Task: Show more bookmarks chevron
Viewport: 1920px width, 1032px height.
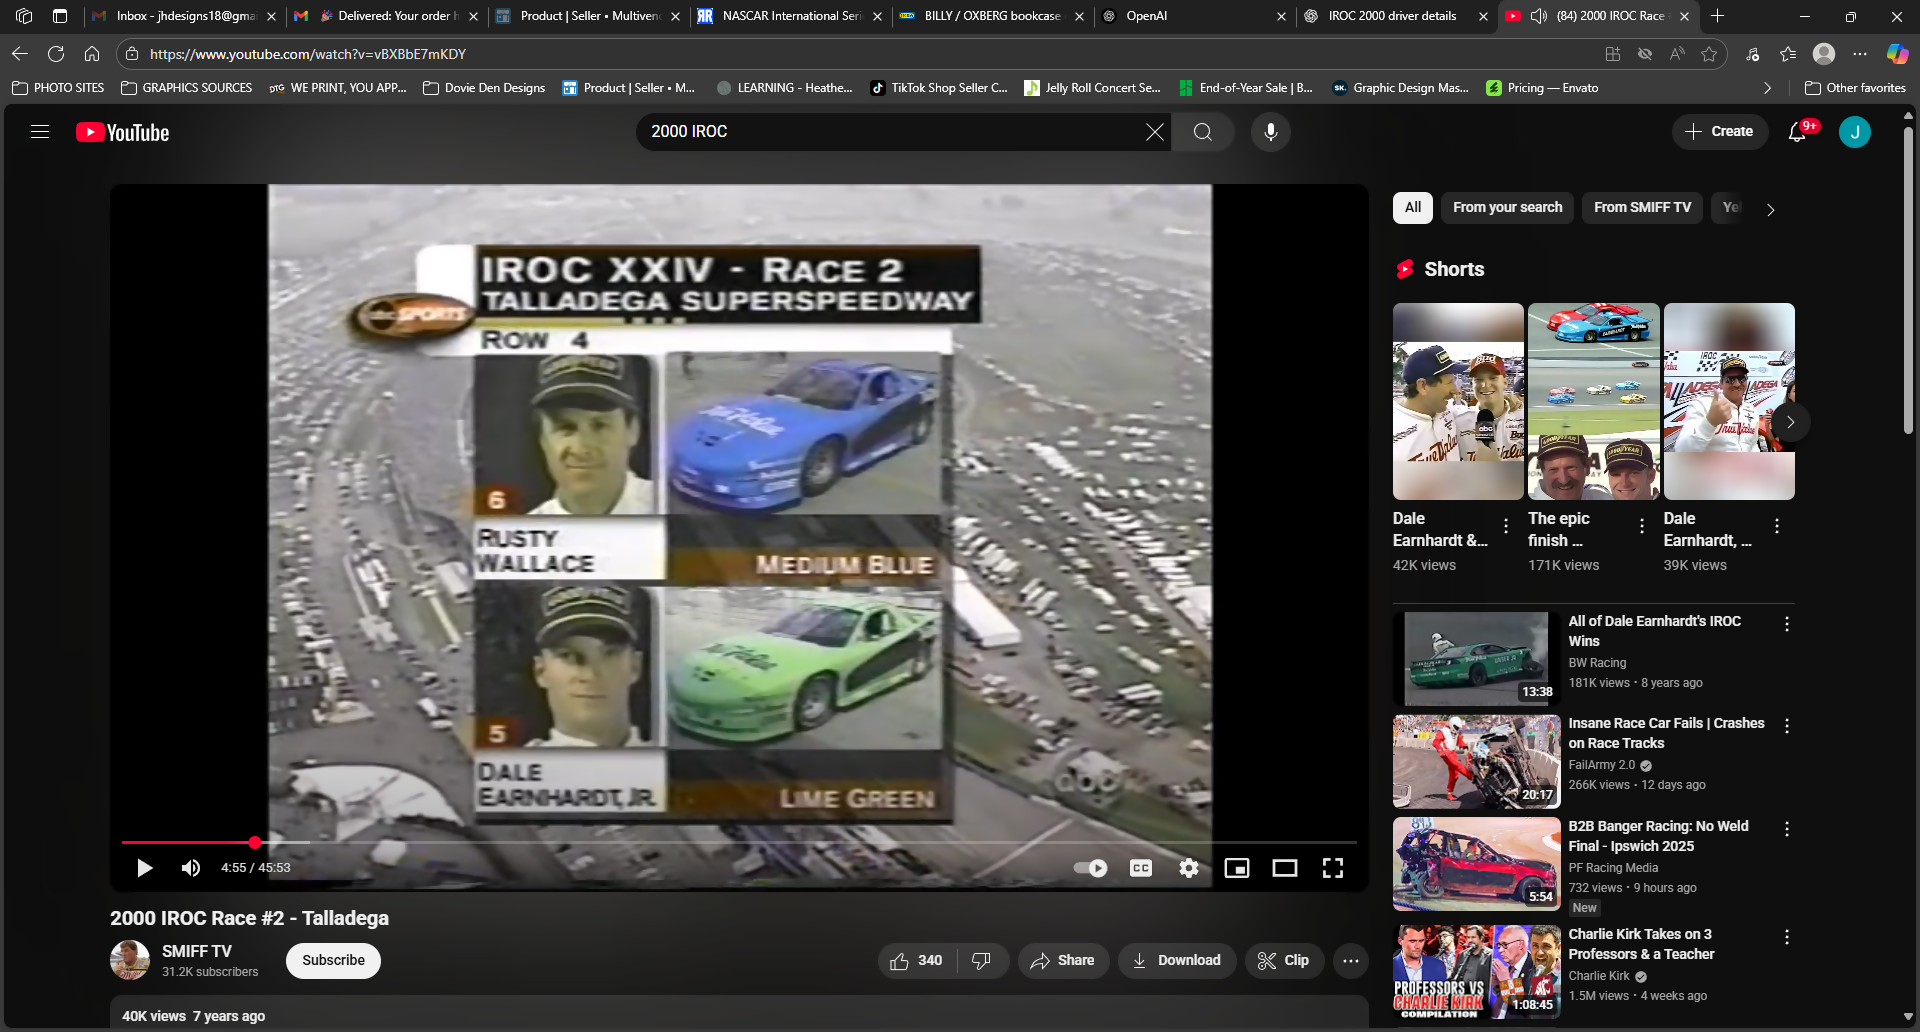Action: [1767, 88]
